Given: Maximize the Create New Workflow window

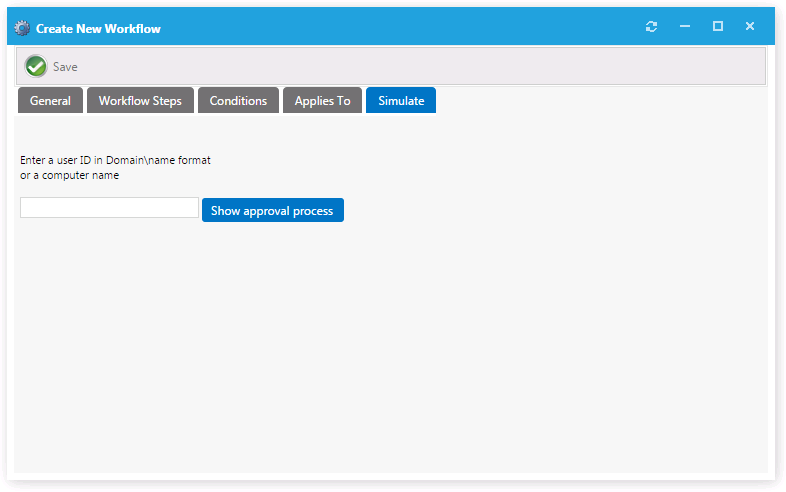Looking at the screenshot, I should (x=718, y=27).
